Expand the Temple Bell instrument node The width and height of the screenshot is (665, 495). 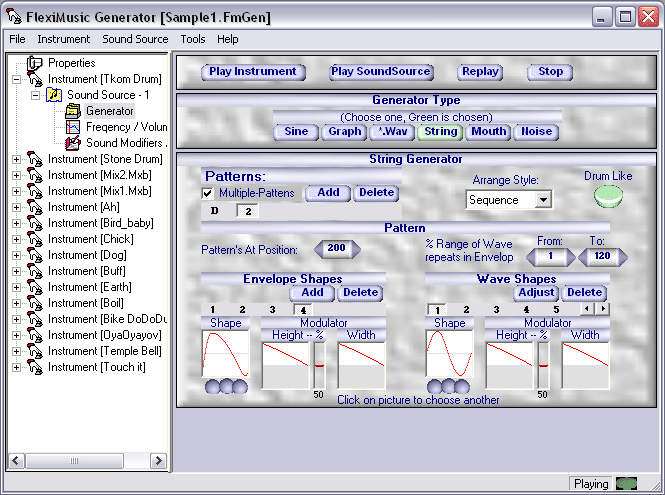(x=16, y=351)
